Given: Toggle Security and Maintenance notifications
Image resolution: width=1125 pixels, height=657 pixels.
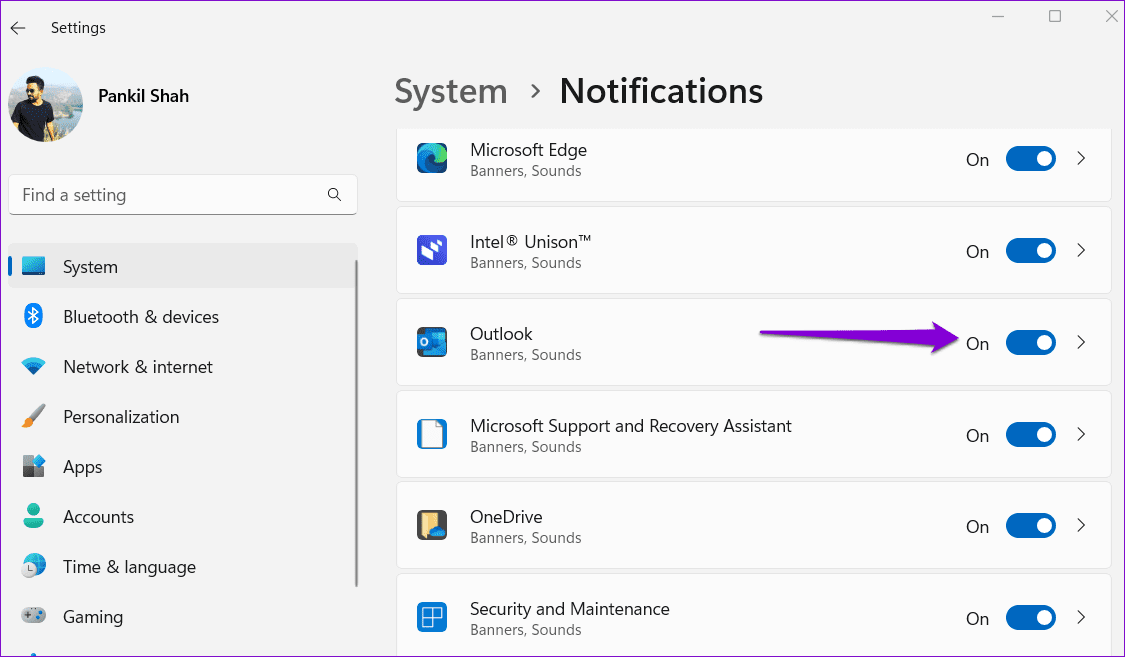Looking at the screenshot, I should tap(1030, 618).
